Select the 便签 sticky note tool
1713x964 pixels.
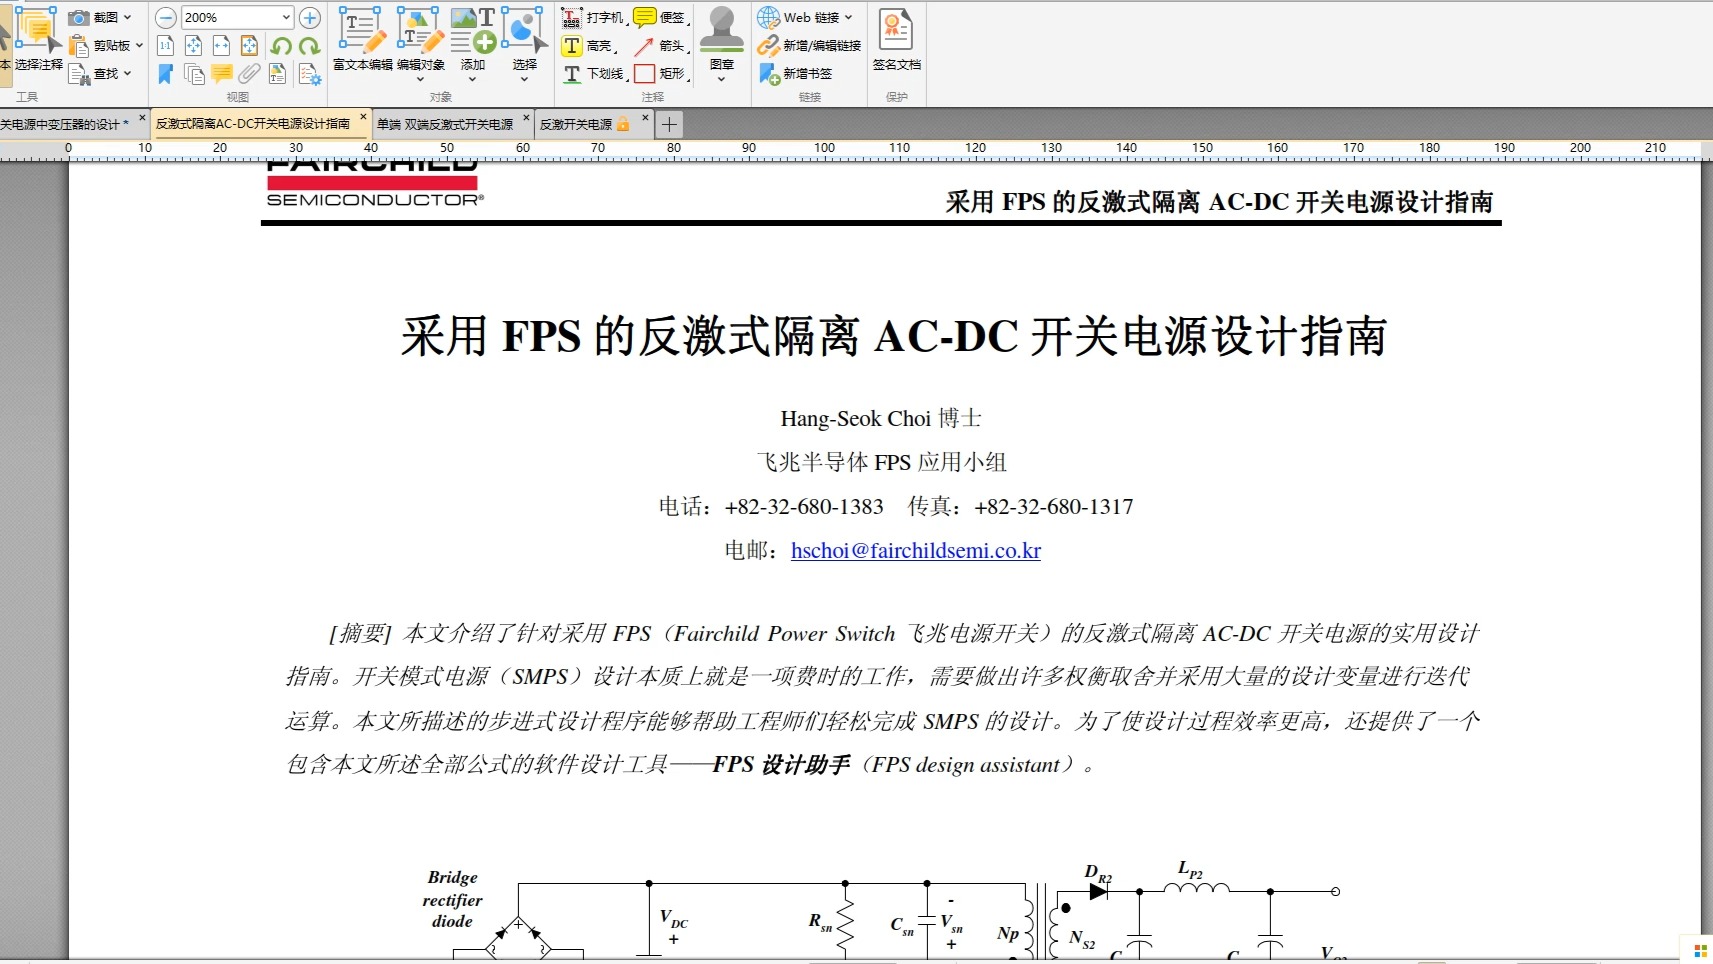point(660,17)
